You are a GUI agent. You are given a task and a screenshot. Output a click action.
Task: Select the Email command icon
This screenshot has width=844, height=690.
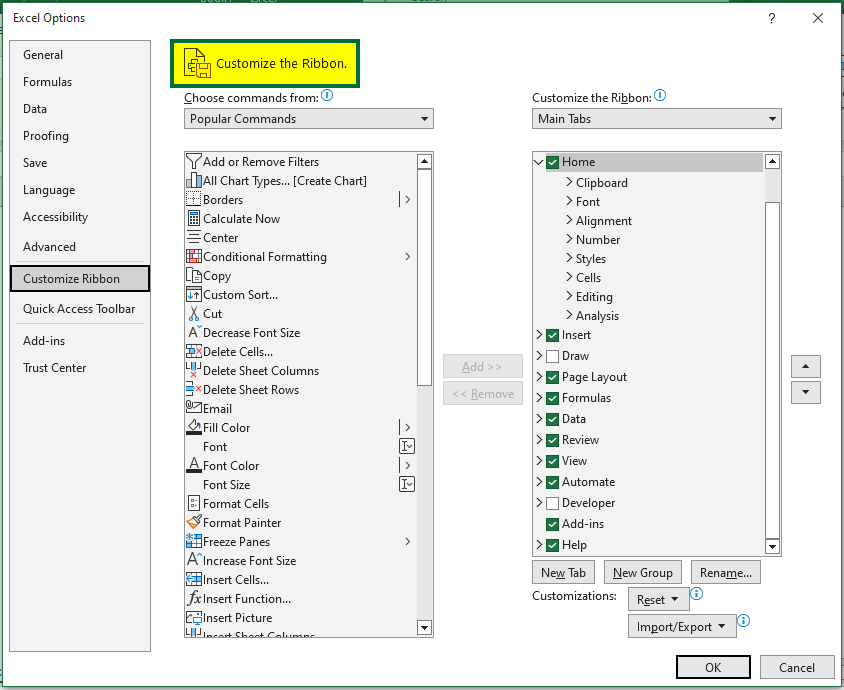pyautogui.click(x=193, y=407)
